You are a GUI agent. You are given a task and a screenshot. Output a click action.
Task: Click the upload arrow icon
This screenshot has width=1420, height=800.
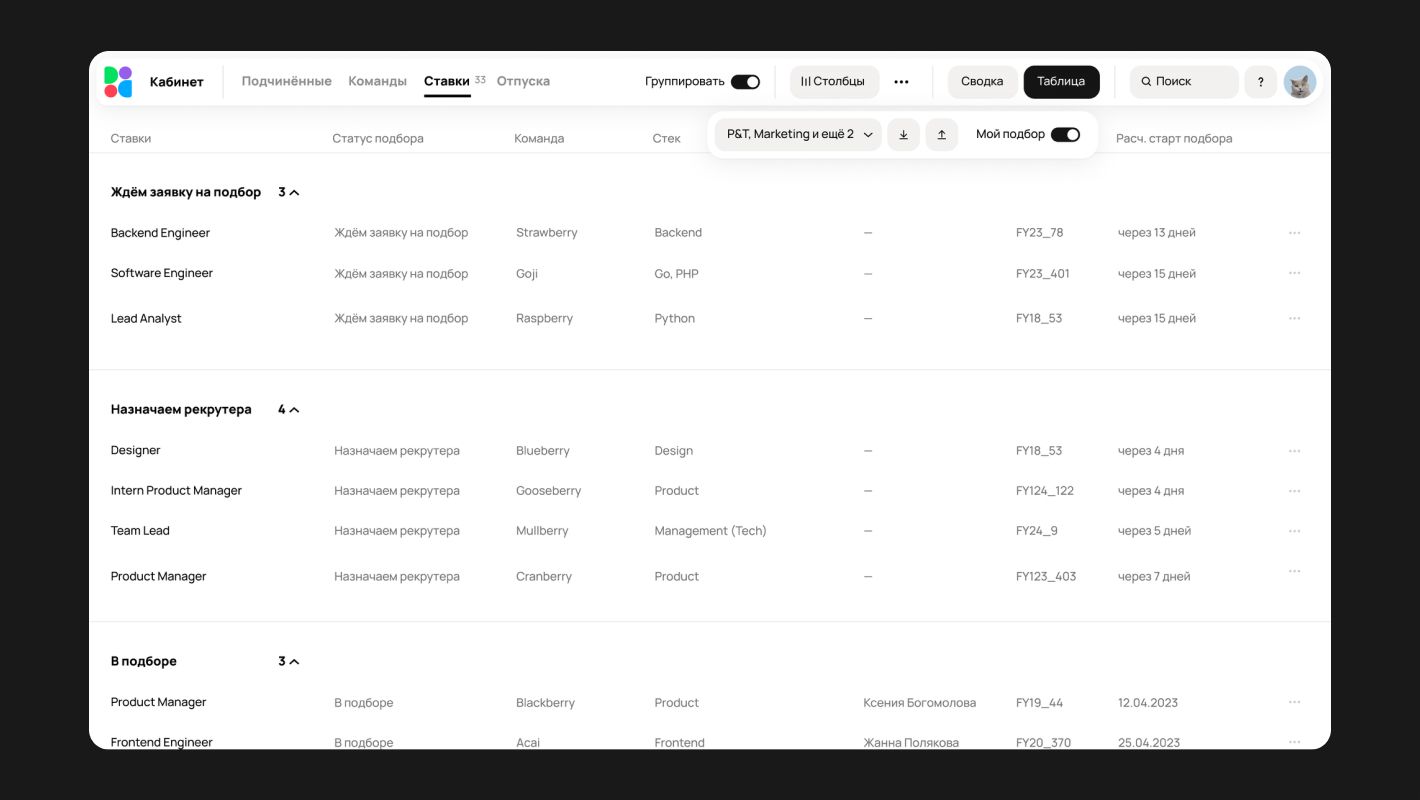[x=941, y=135]
